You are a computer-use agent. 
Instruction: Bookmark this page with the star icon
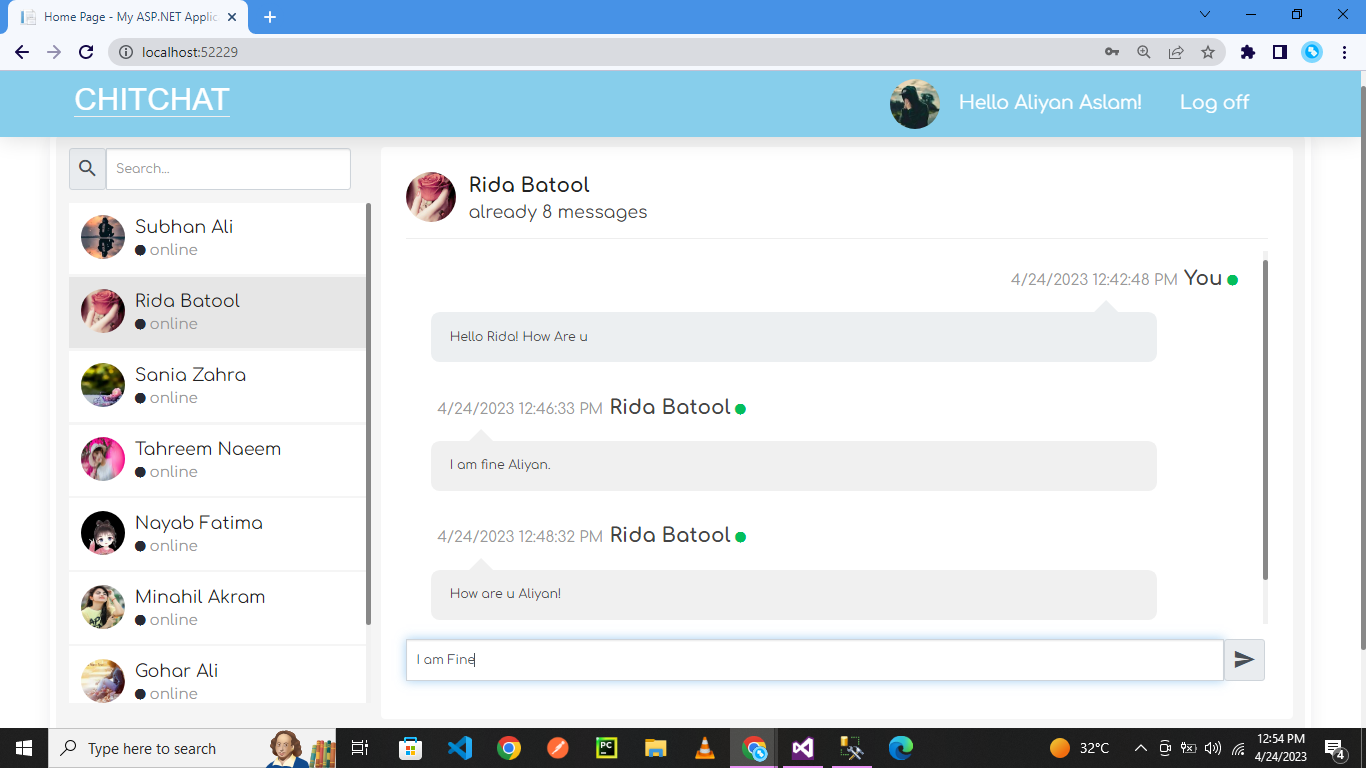[x=1208, y=52]
